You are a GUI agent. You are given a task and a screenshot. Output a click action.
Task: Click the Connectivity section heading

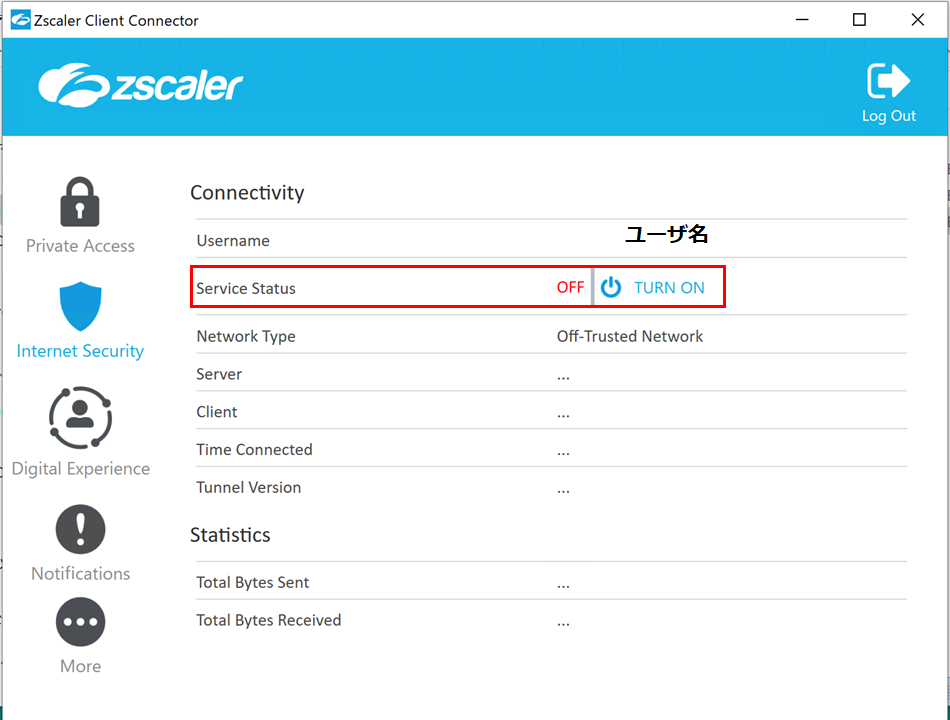pyautogui.click(x=247, y=193)
